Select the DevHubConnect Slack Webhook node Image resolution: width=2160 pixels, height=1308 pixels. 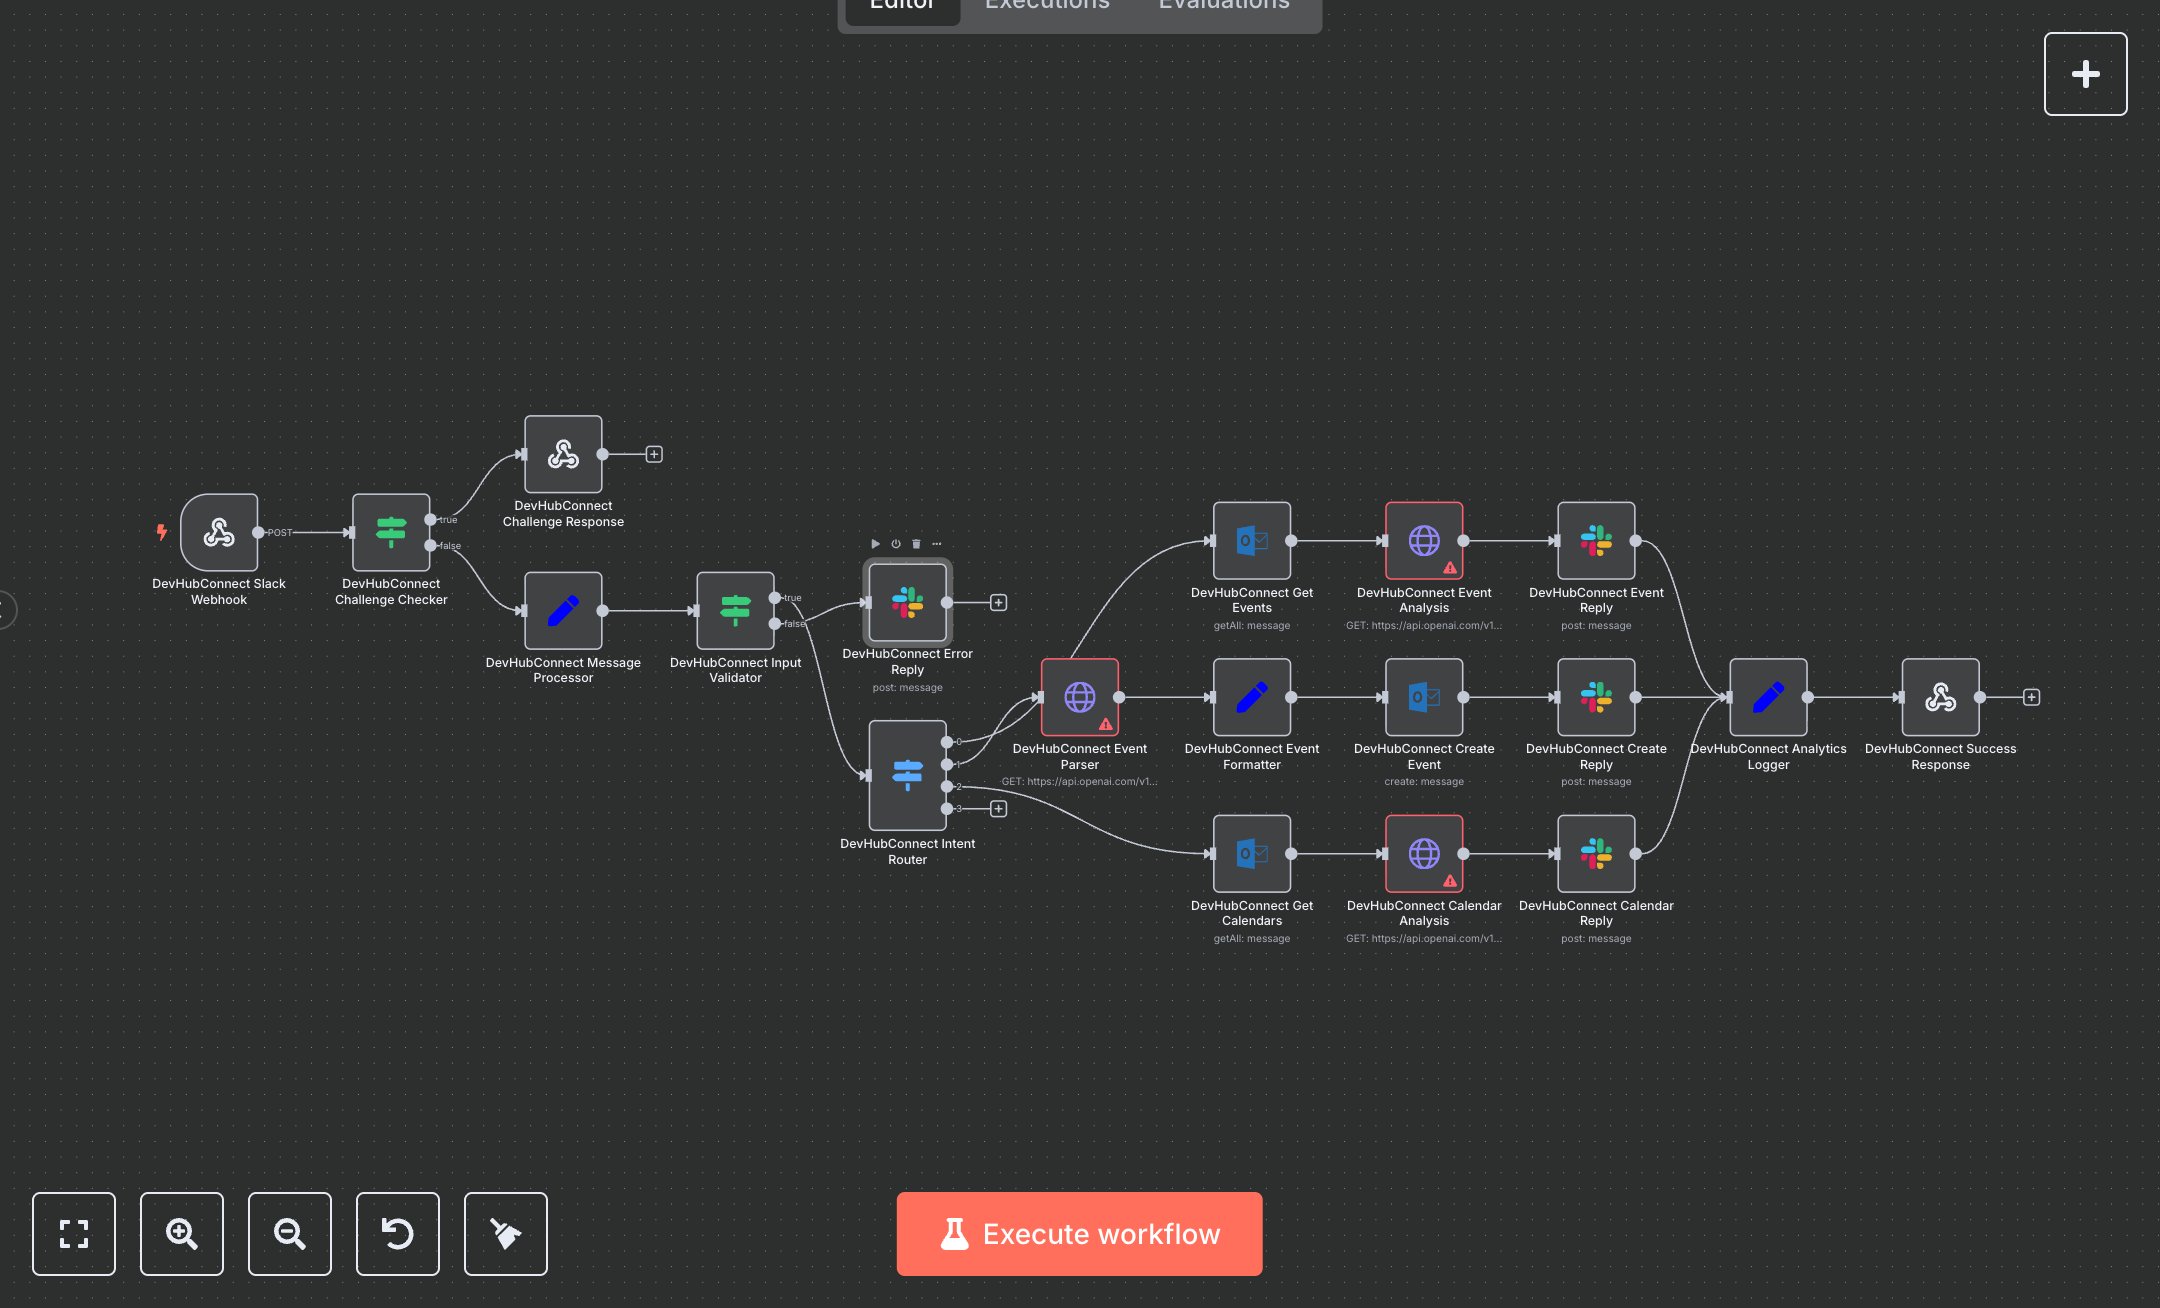point(219,532)
